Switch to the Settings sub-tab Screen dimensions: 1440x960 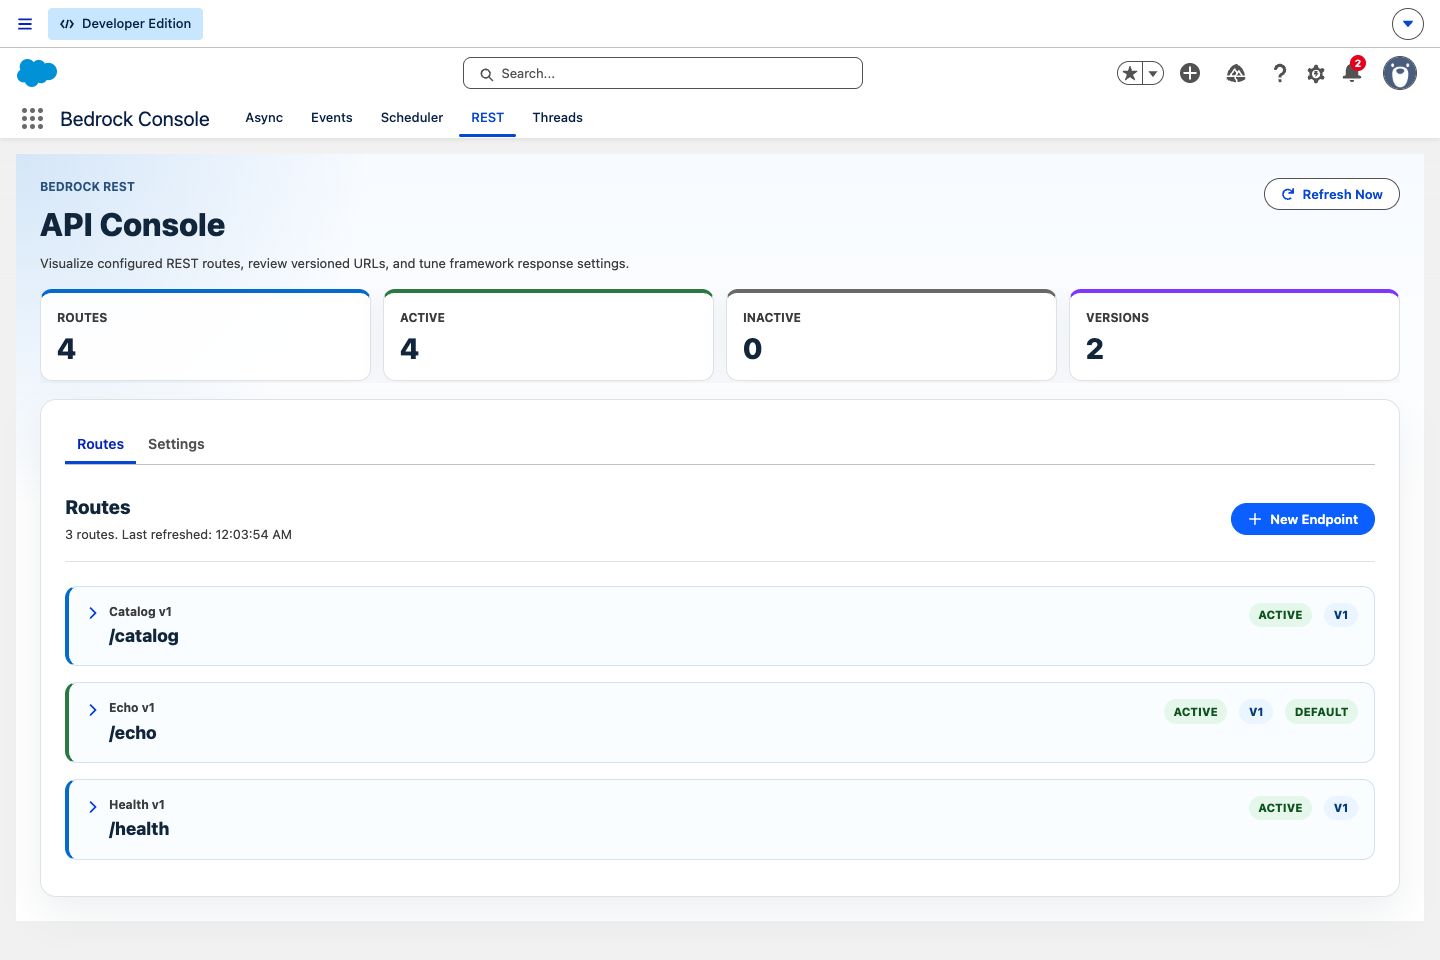[x=176, y=444]
